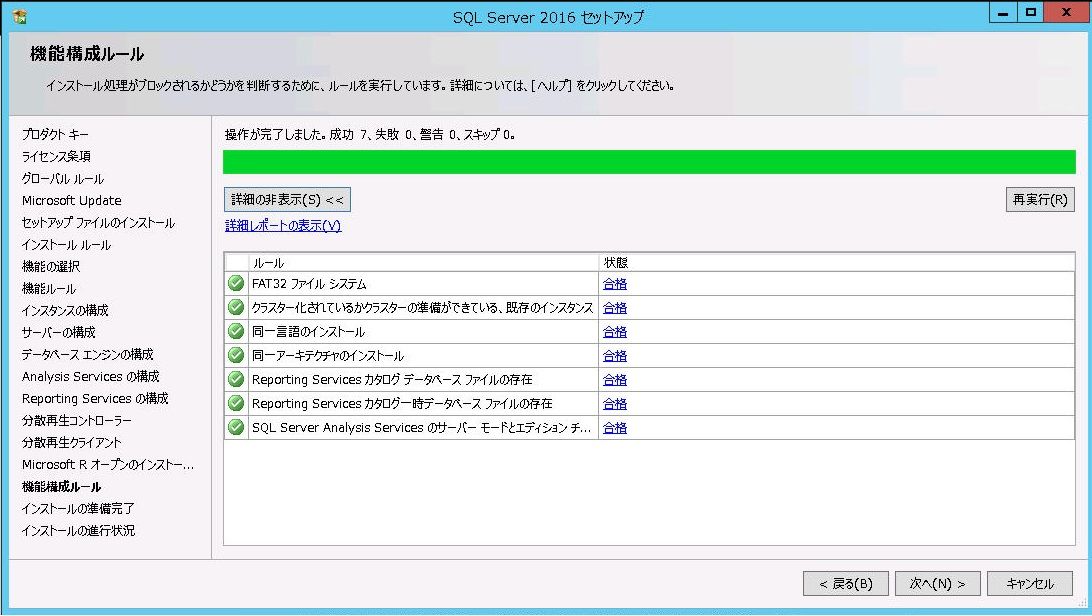Select セットアップ ファイルのインストール step

tap(98, 223)
